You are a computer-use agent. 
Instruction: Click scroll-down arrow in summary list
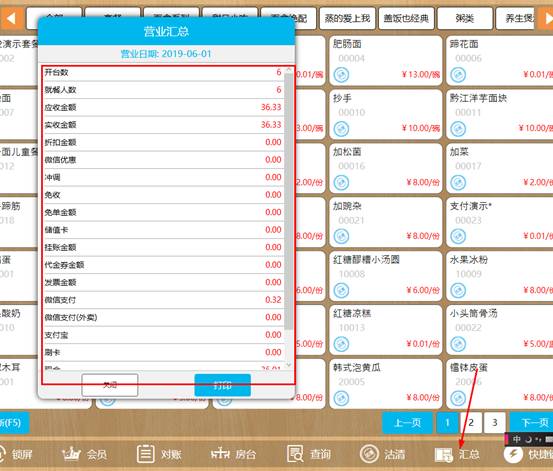(x=289, y=365)
